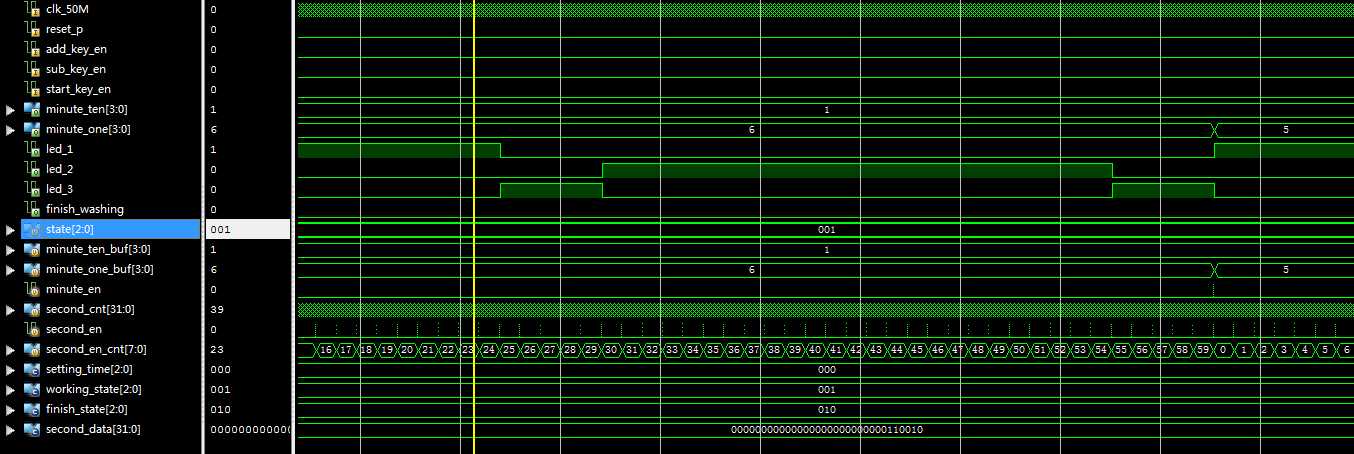
Task: Click the minute_en signal icon
Action: point(31,289)
